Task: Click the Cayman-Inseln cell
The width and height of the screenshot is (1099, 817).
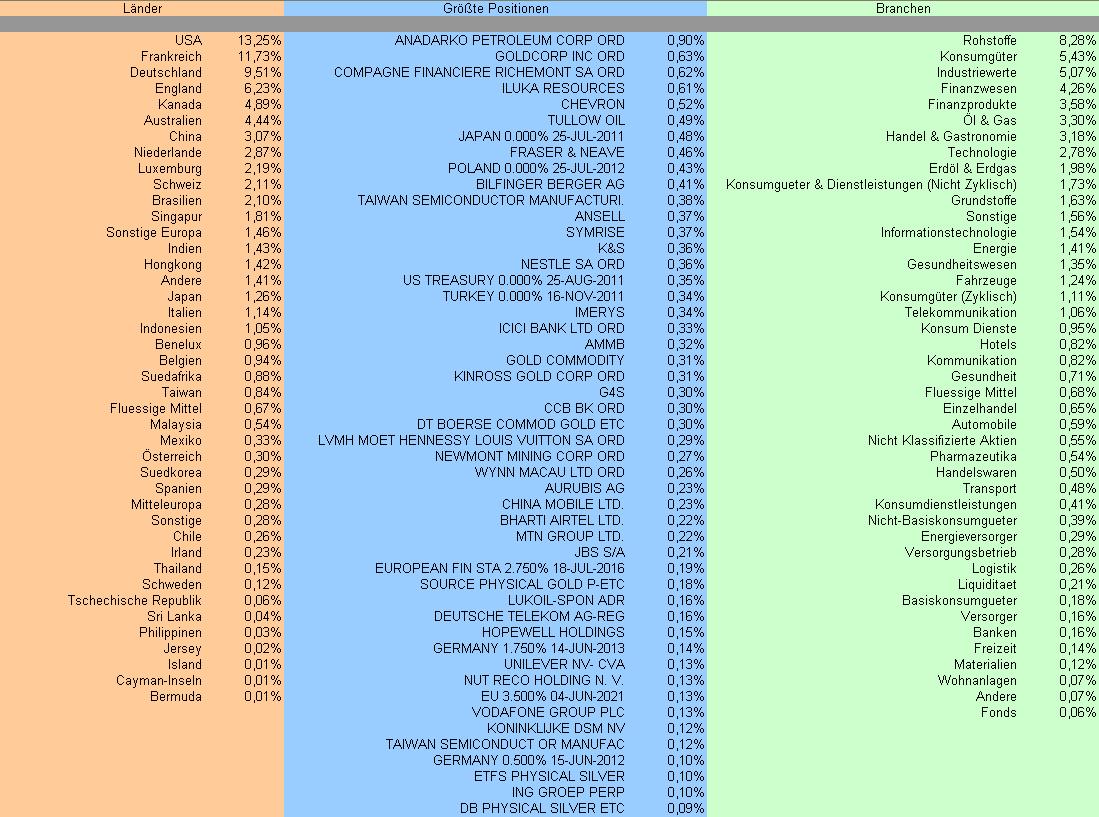Action: tap(159, 680)
